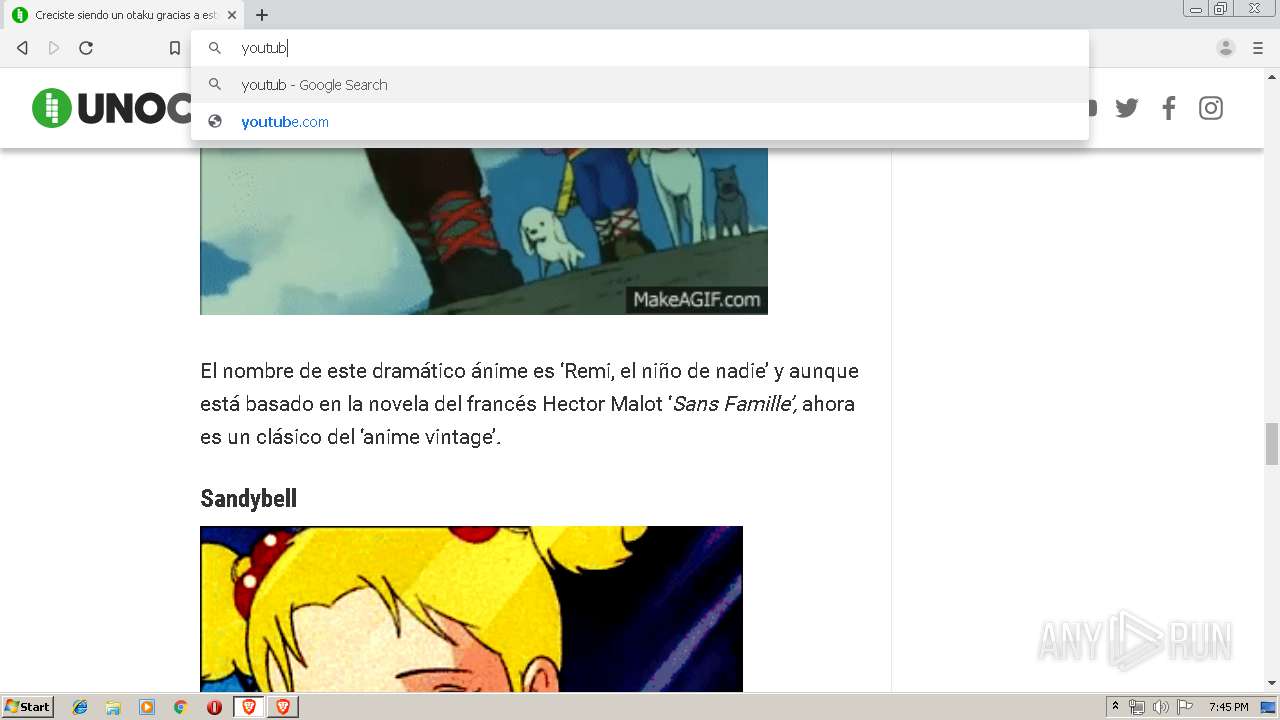Click the 'Sandybell' heading

[248, 498]
